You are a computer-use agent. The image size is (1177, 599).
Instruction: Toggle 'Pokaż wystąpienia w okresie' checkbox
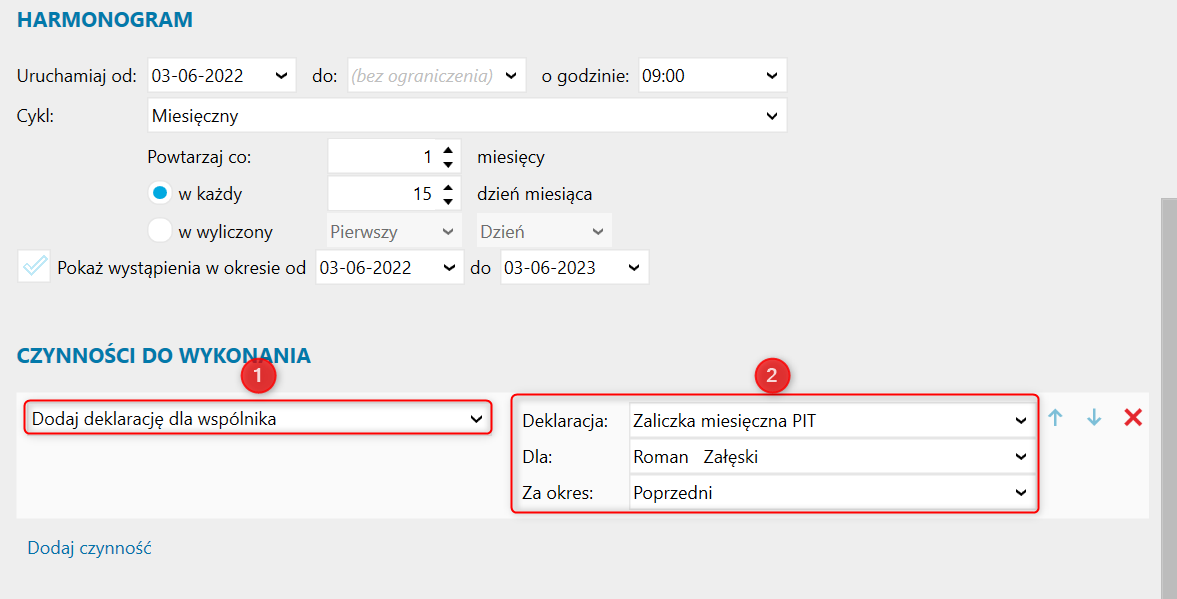(34, 267)
